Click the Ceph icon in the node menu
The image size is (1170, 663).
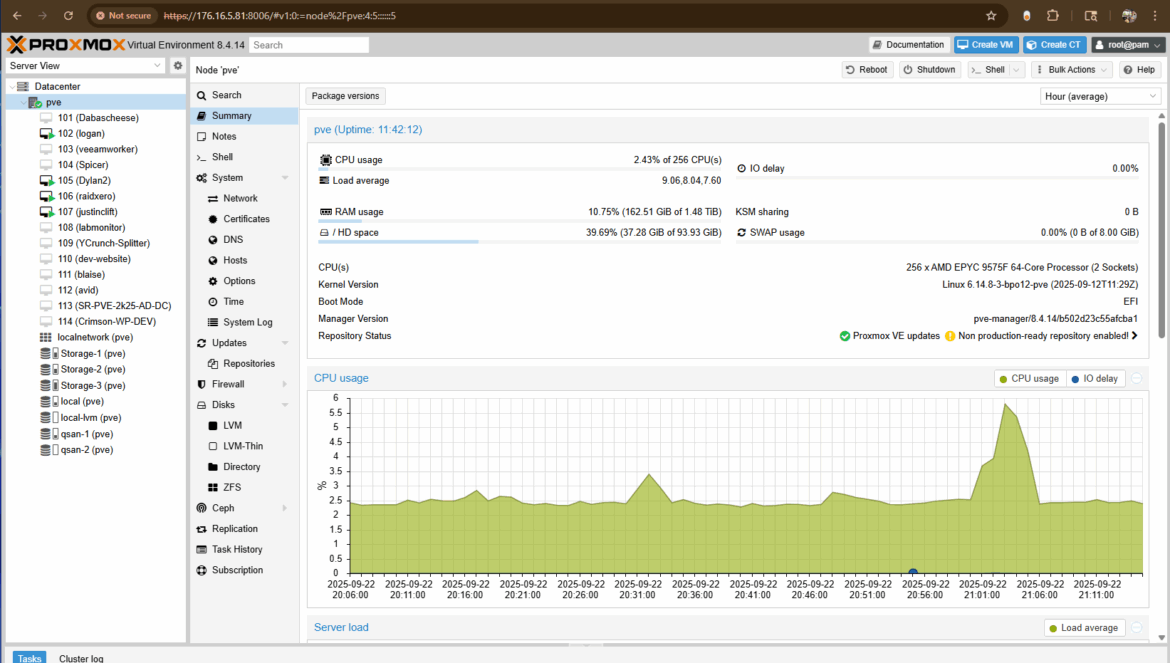(202, 508)
